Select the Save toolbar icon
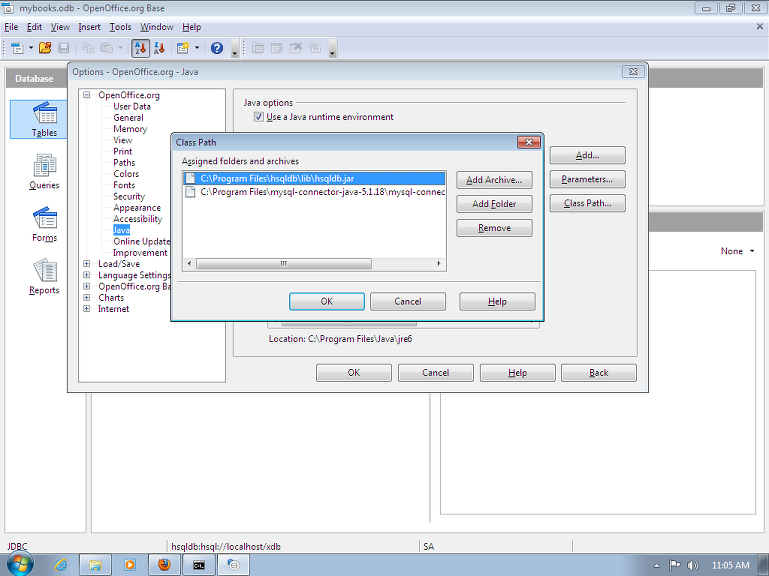Screen dimensions: 769x576 point(64,48)
